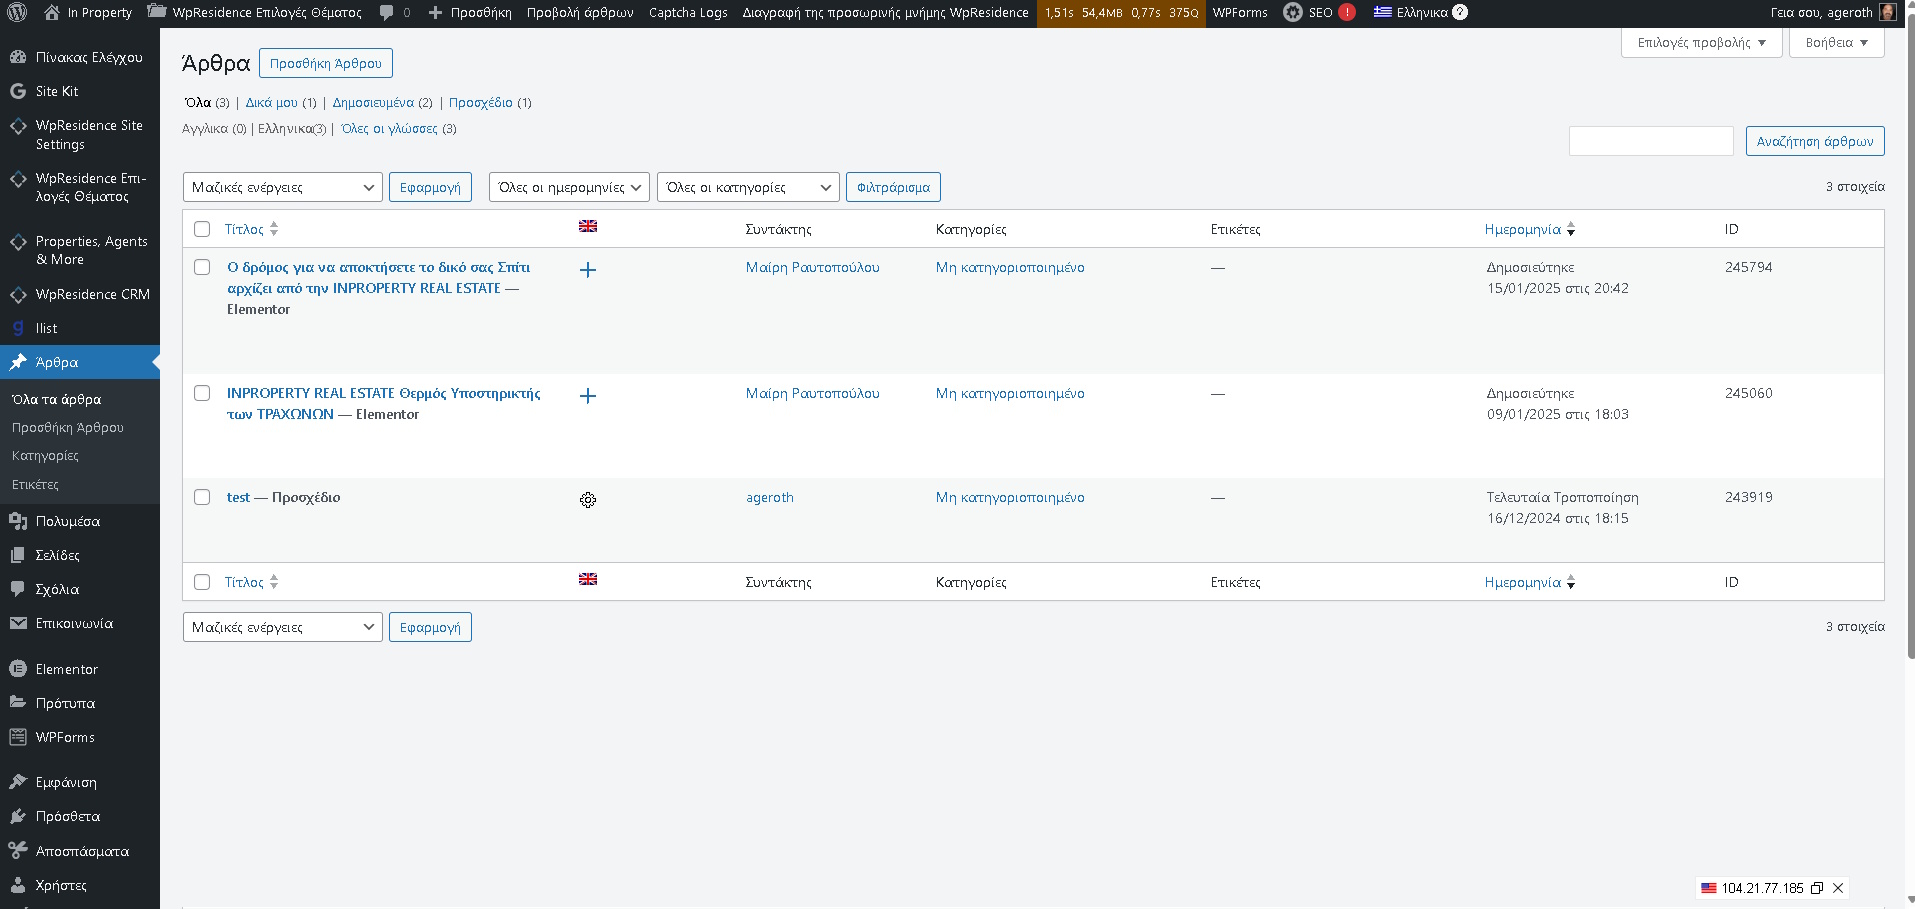Open Ilist plugin icon in sidebar

[x=18, y=328]
